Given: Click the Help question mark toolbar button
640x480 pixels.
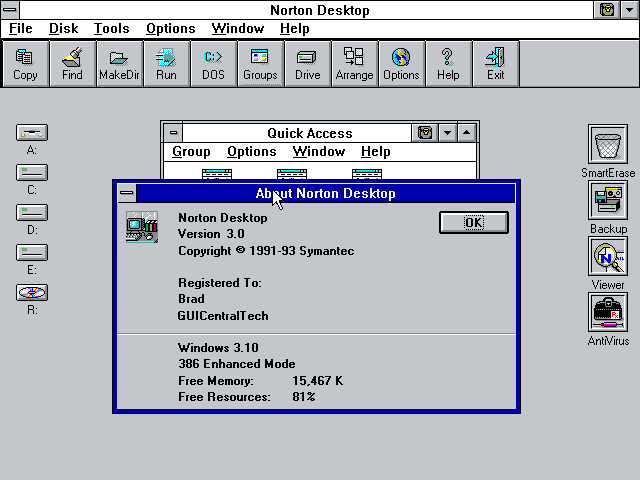Looking at the screenshot, I should [448, 64].
